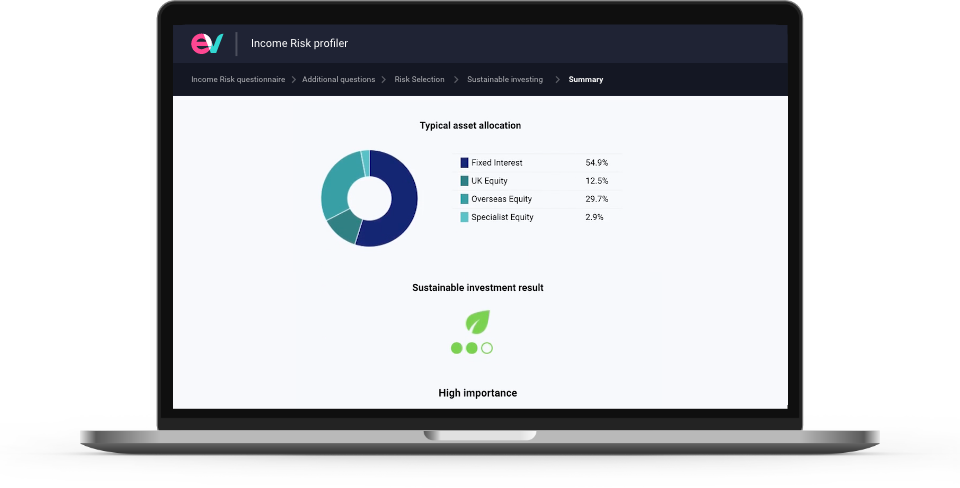Open the Sustainable investing step

click(505, 80)
